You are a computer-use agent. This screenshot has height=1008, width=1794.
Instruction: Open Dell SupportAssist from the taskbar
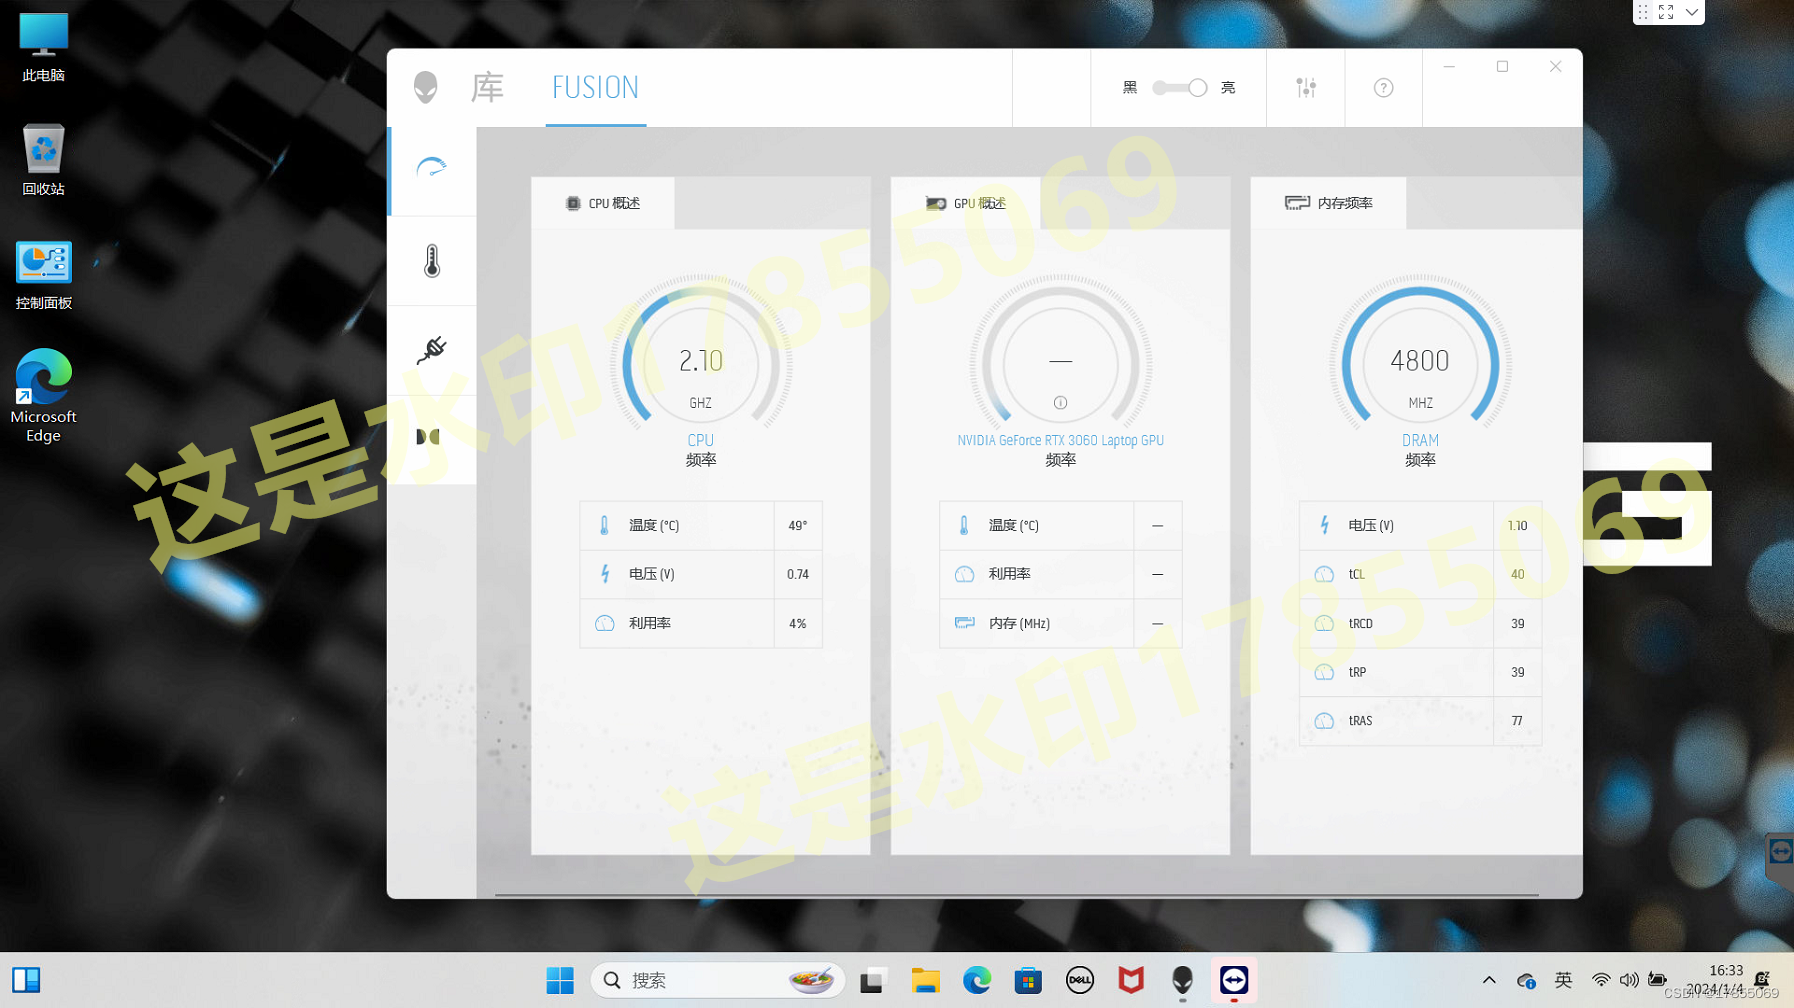click(x=1080, y=981)
